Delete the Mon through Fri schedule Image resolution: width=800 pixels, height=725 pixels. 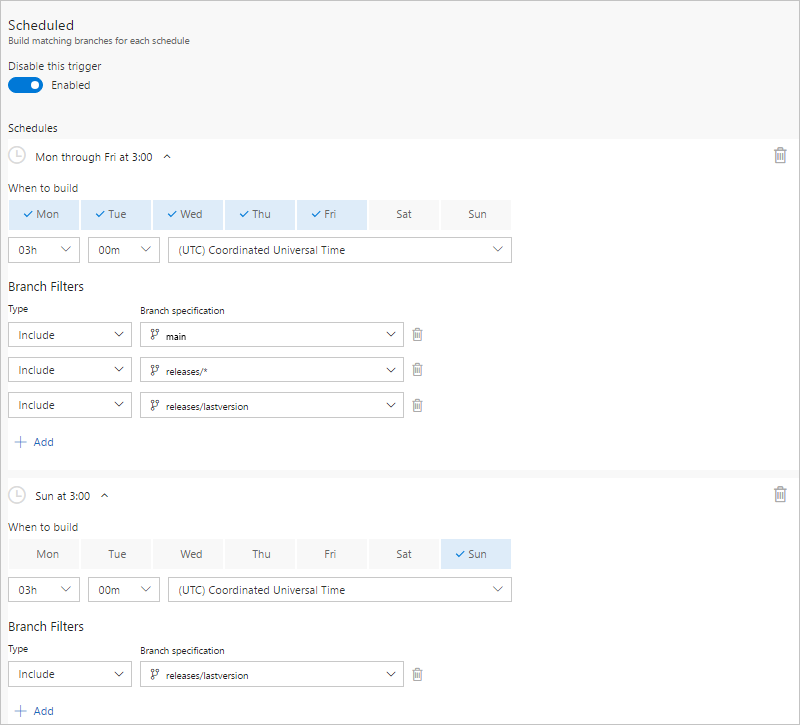780,155
